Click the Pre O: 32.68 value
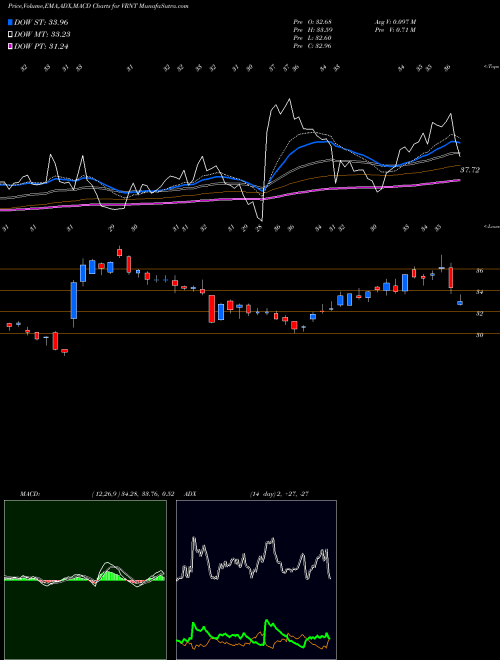The height and width of the screenshot is (660, 500). (x=313, y=22)
